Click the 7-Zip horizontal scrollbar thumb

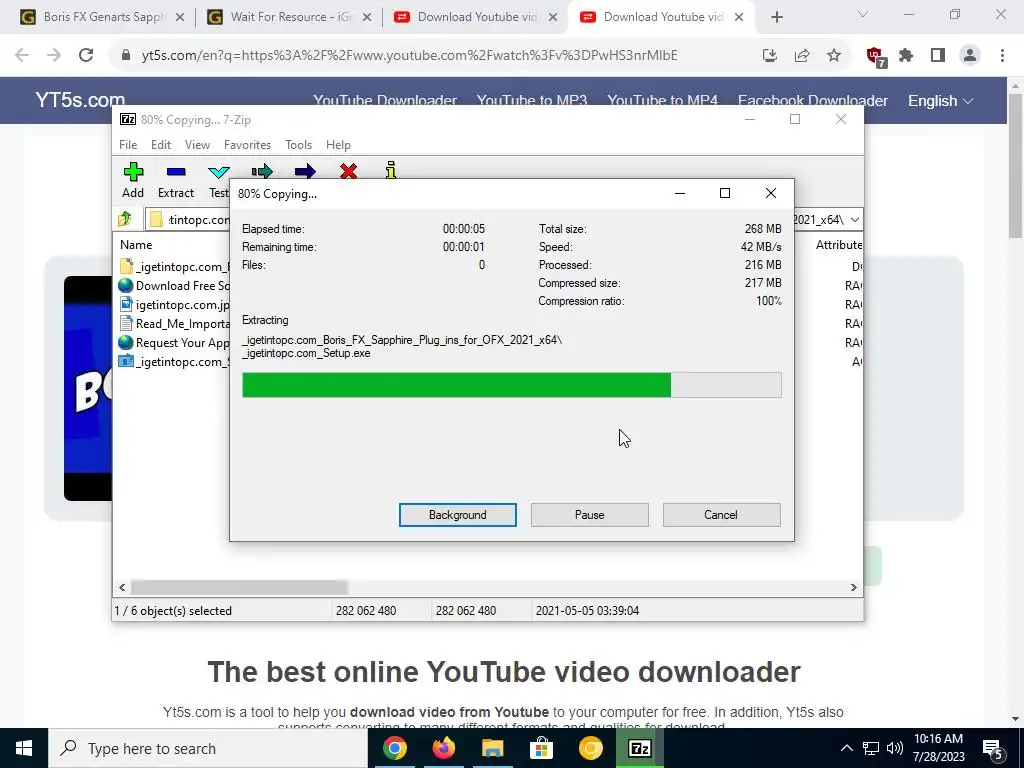(x=239, y=587)
